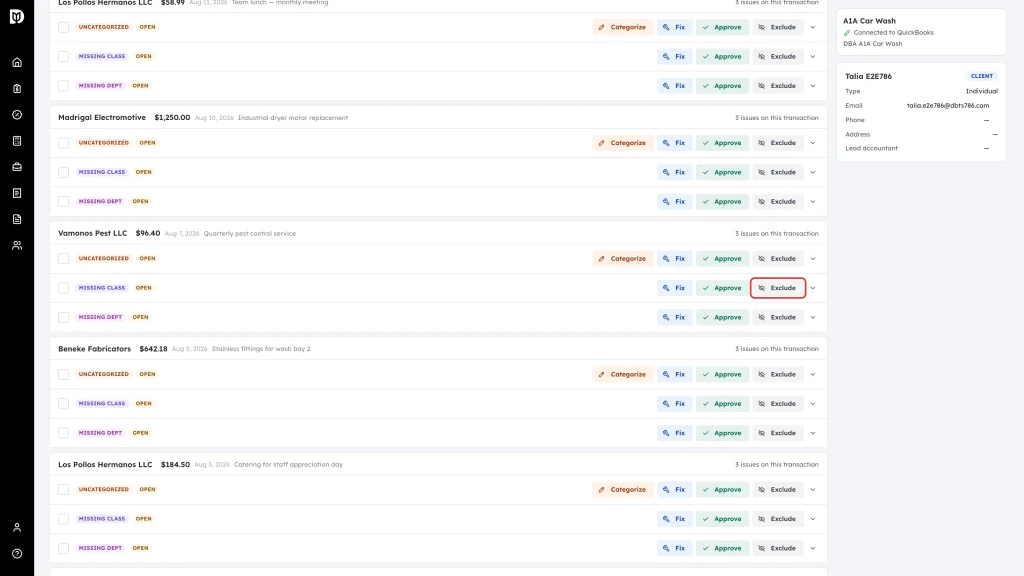This screenshot has height=576, width=1024.
Task: Click the Beneke Fabricators vendor name
Action: tap(95, 349)
